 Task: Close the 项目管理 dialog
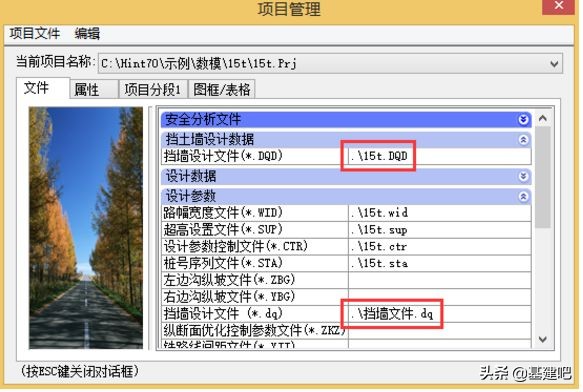[x=559, y=6]
